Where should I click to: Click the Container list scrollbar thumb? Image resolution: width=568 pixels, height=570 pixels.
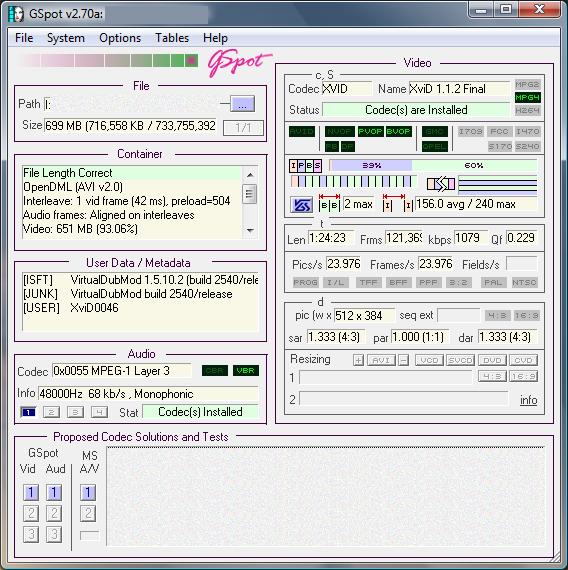pyautogui.click(x=250, y=194)
